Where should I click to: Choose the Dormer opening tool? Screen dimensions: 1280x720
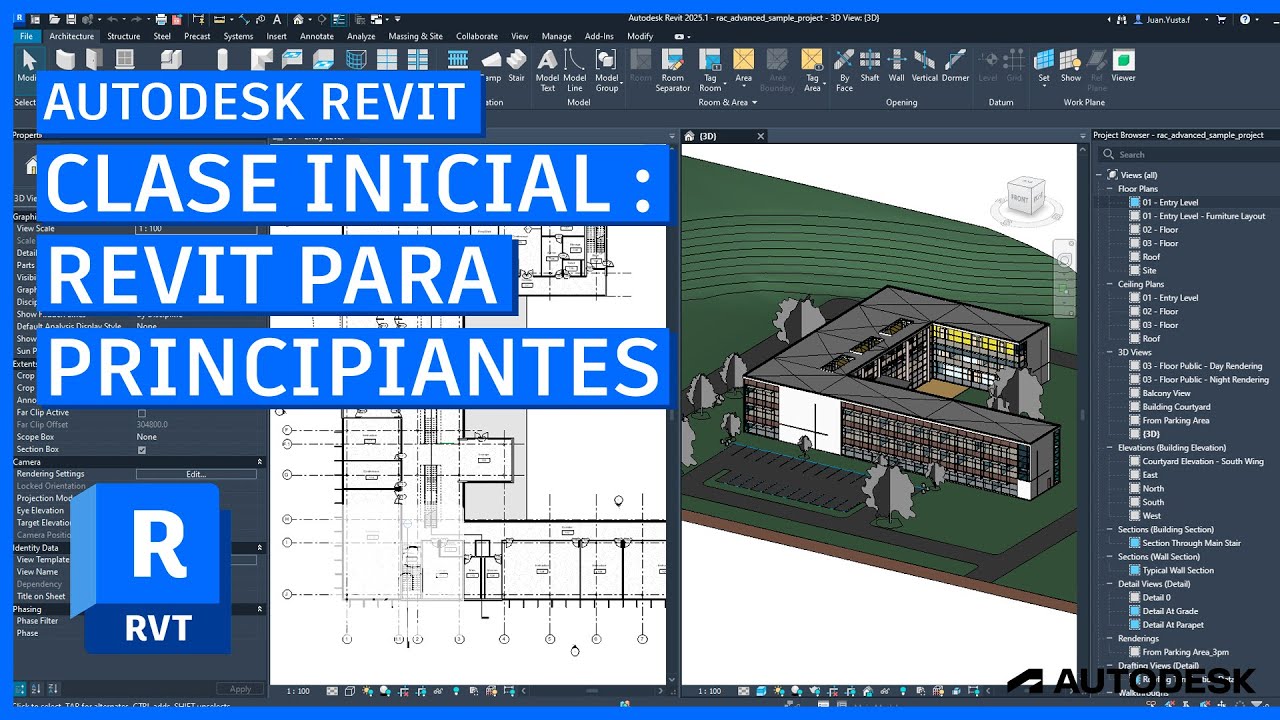956,65
